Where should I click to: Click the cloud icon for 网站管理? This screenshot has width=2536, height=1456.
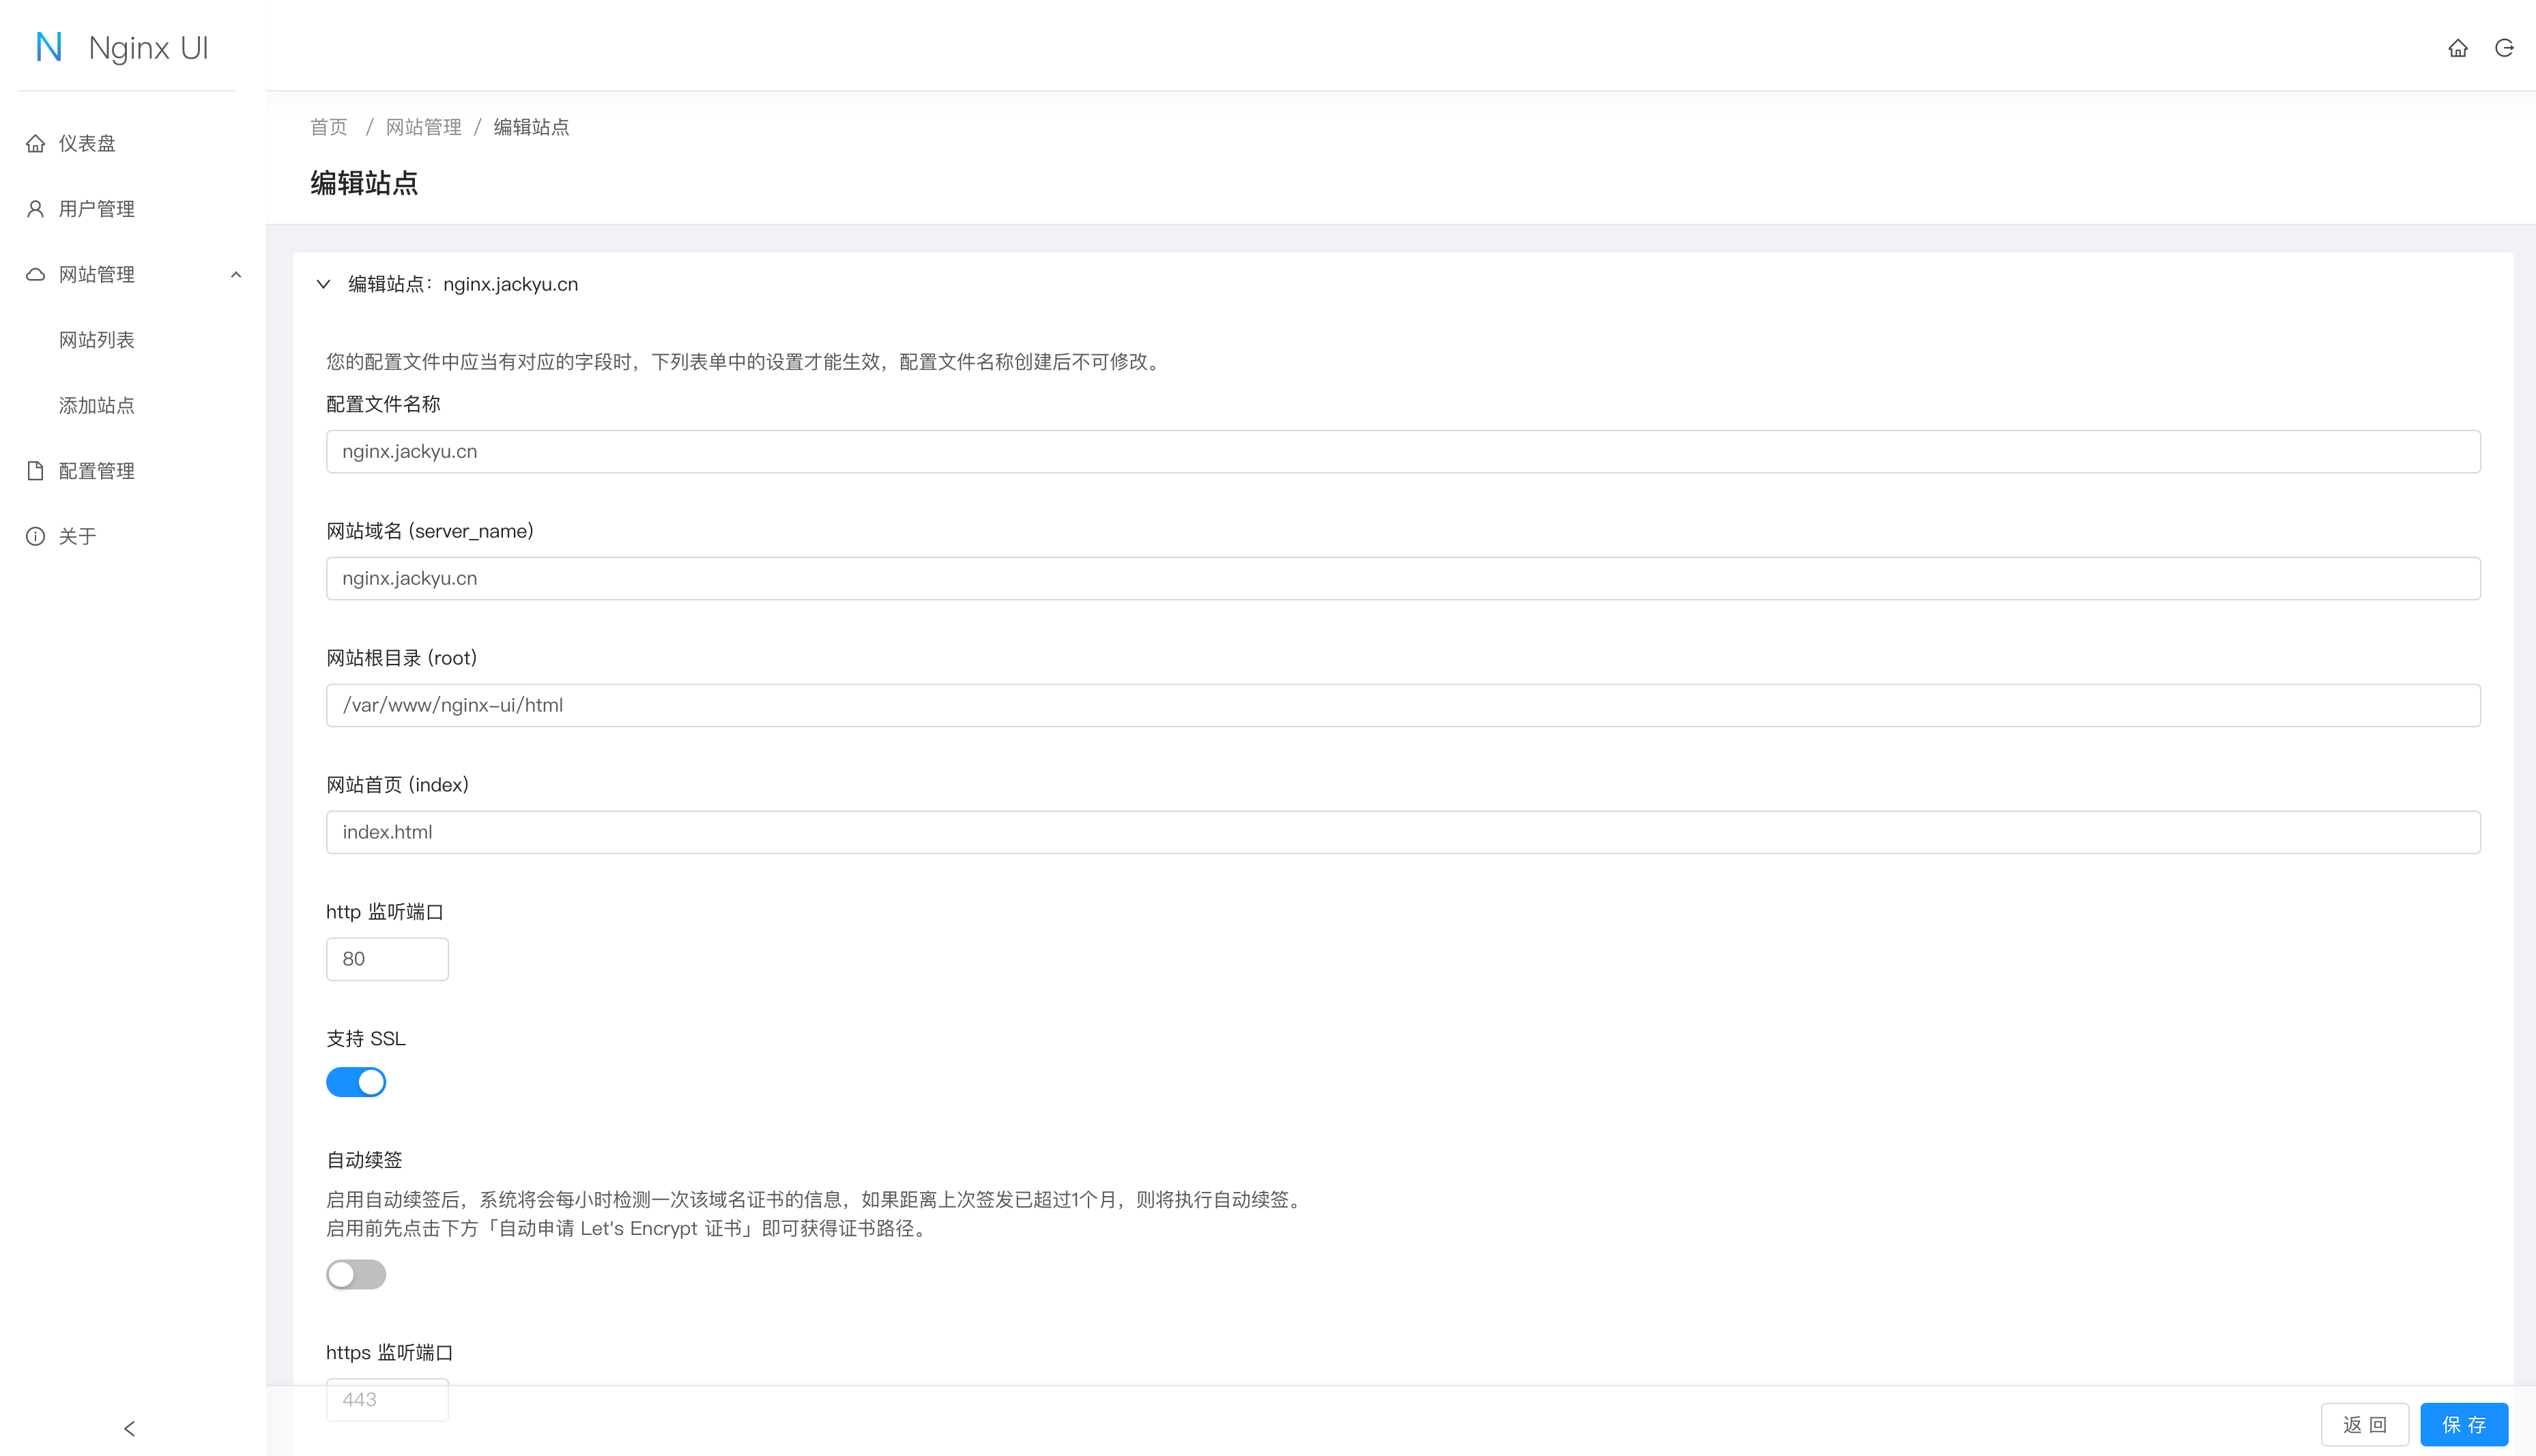click(36, 274)
